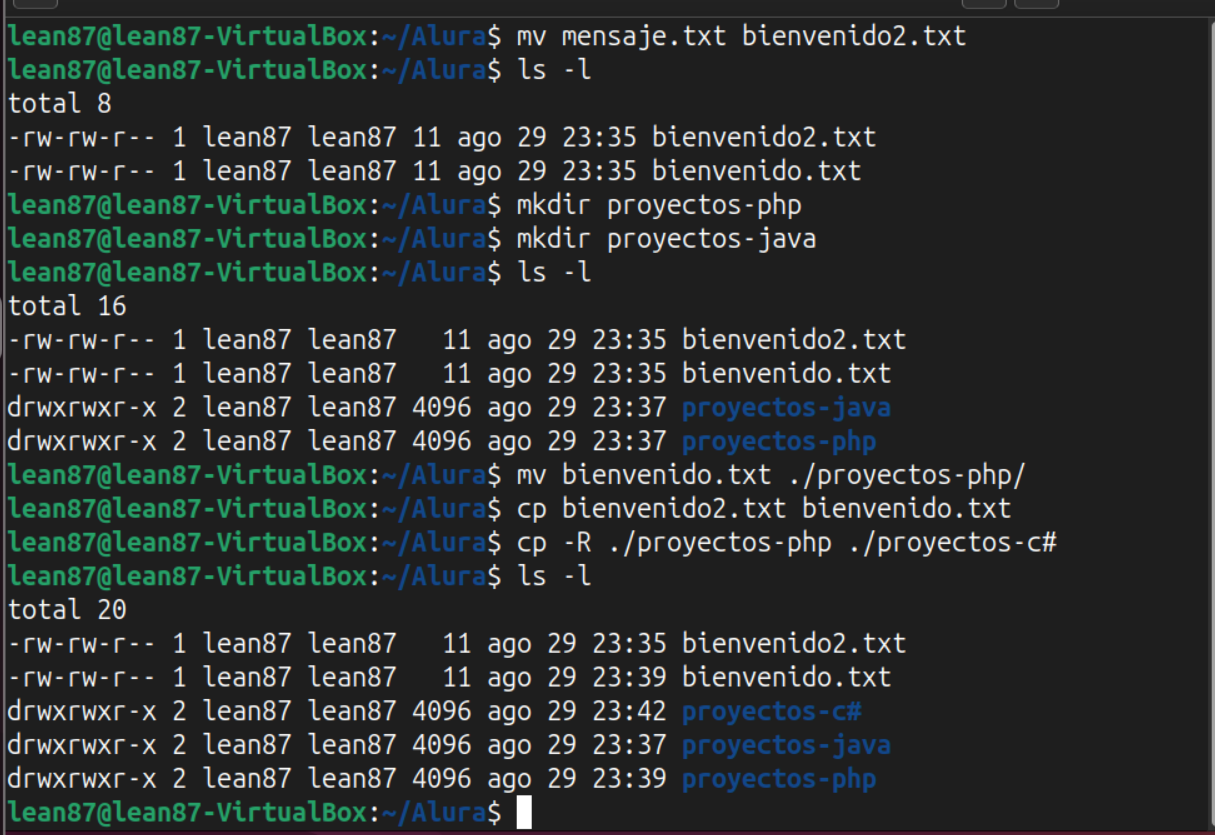1215x835 pixels.
Task: Click proyectos-java in the last listing
Action: (x=785, y=745)
